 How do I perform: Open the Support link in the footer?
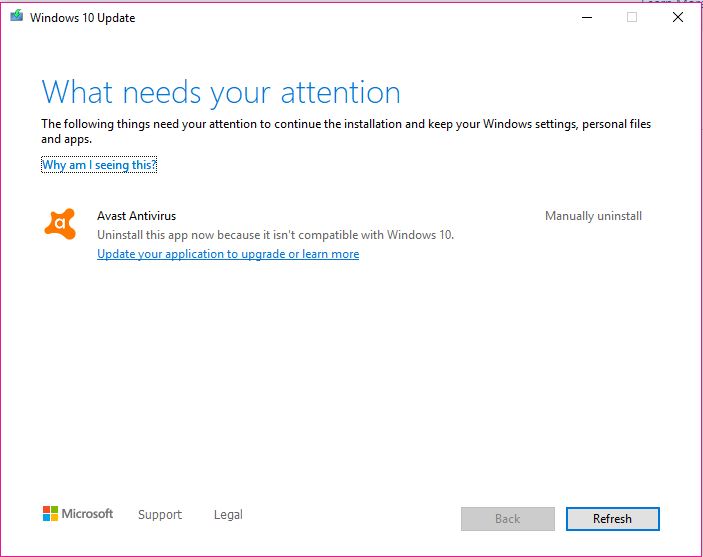pyautogui.click(x=160, y=514)
